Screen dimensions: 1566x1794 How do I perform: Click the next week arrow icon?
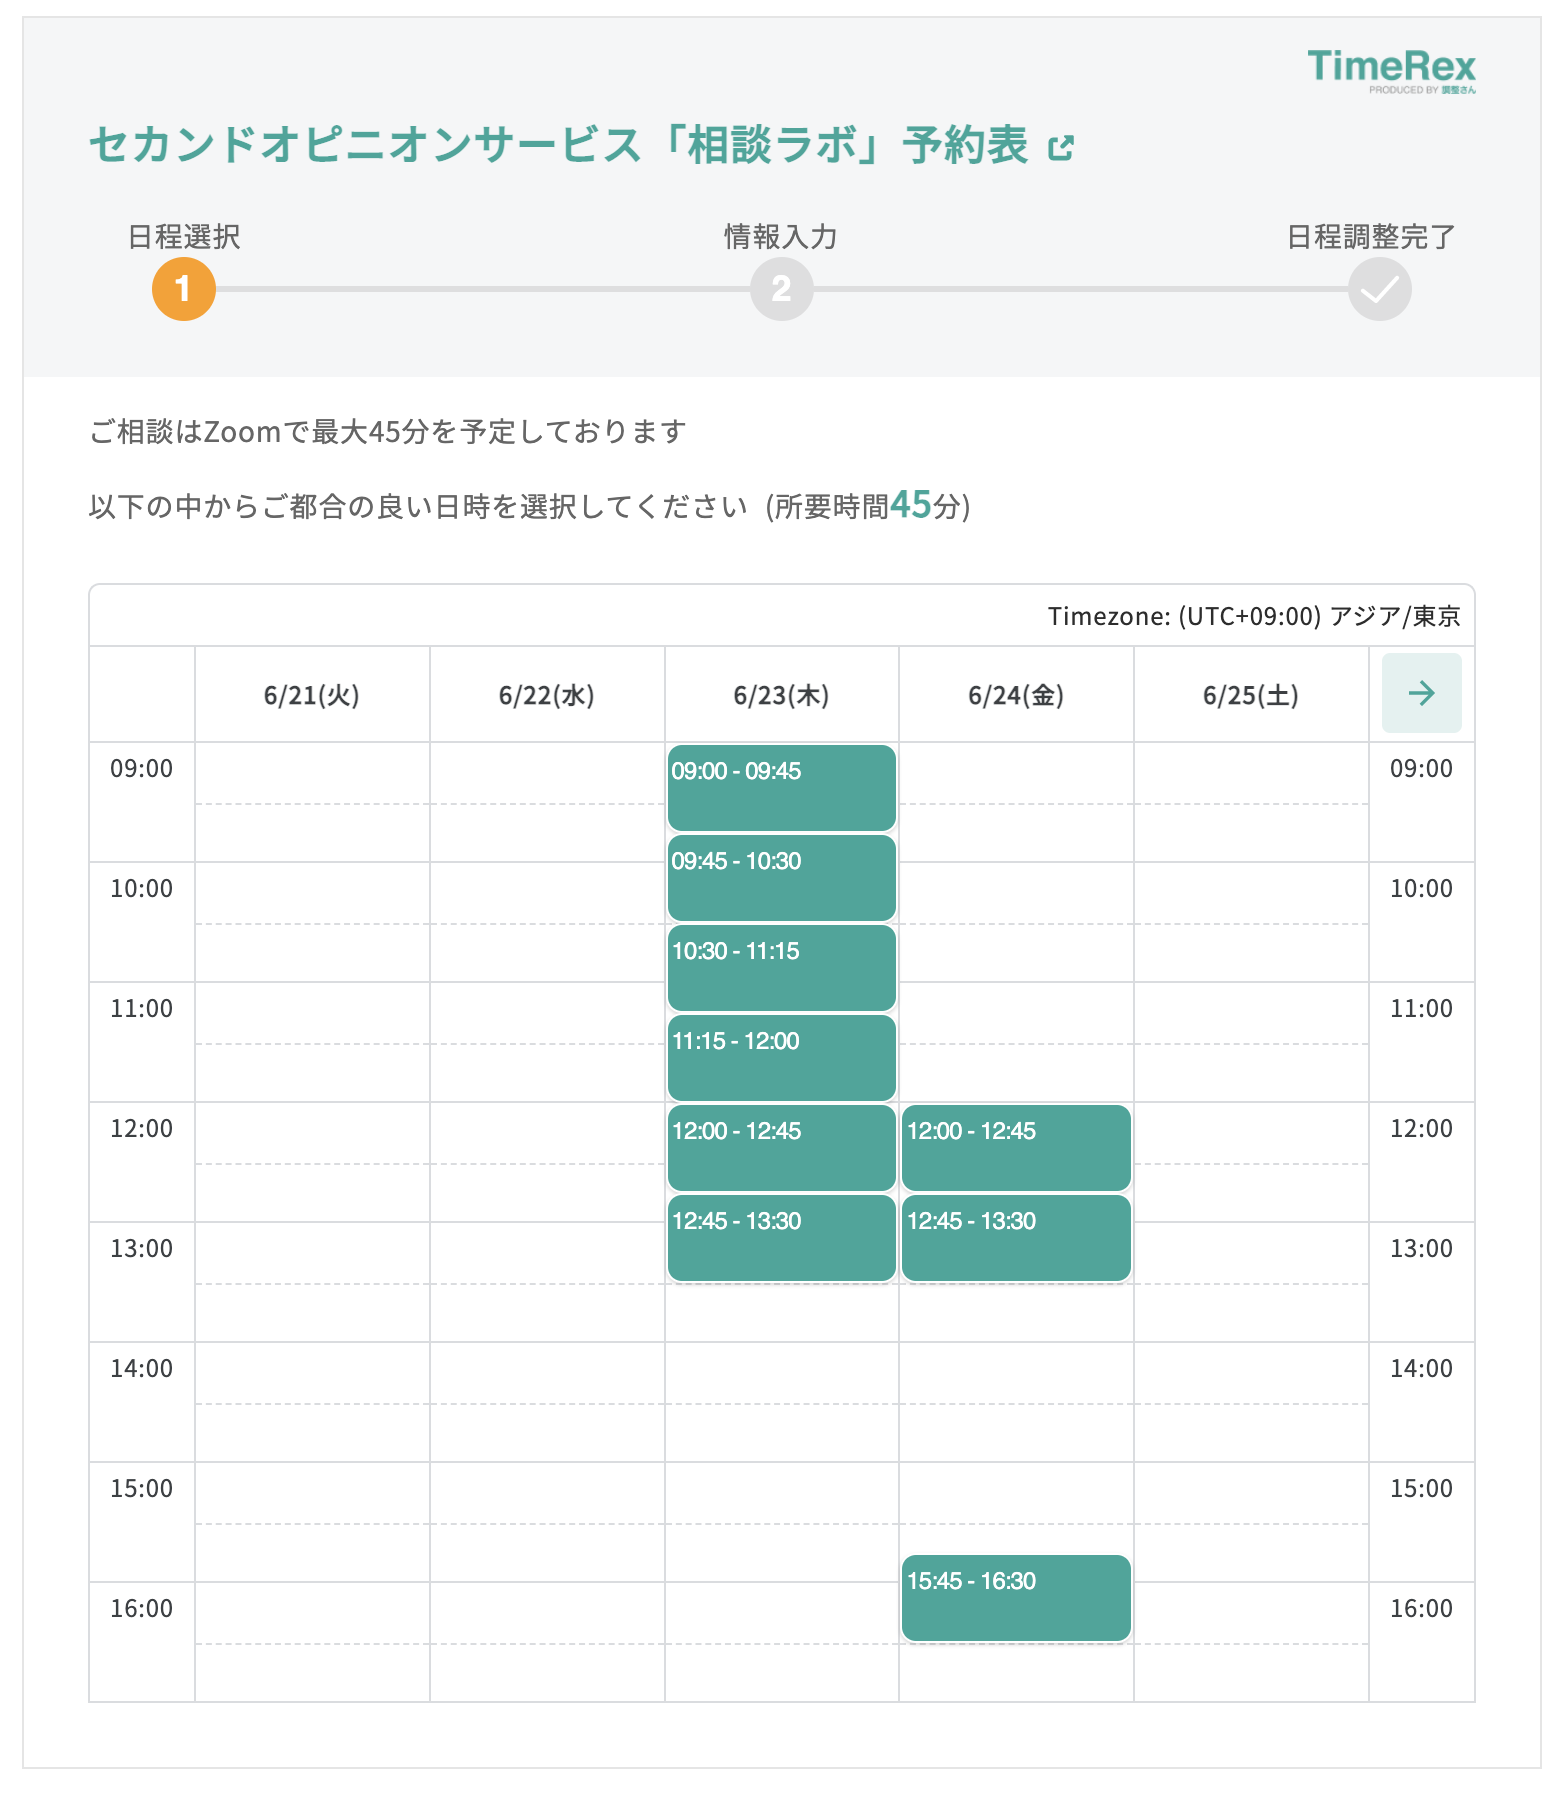(x=1421, y=693)
